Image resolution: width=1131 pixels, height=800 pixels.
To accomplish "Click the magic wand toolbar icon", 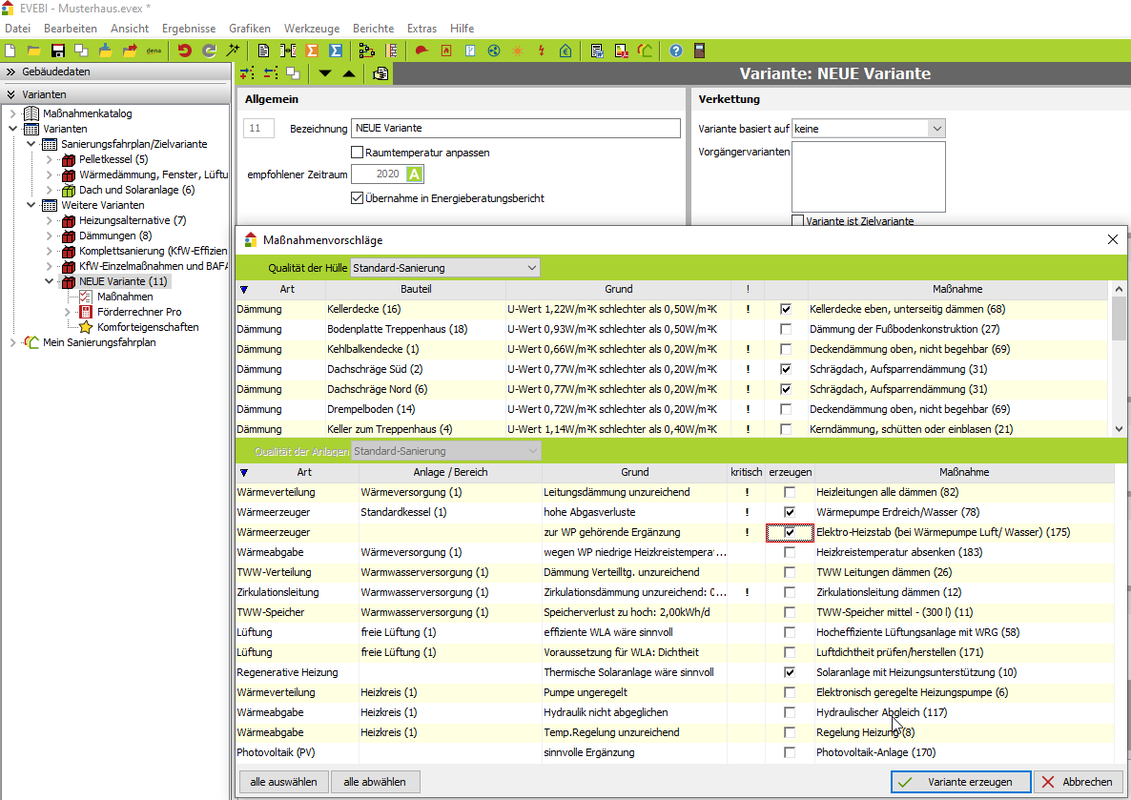I will click(x=233, y=50).
